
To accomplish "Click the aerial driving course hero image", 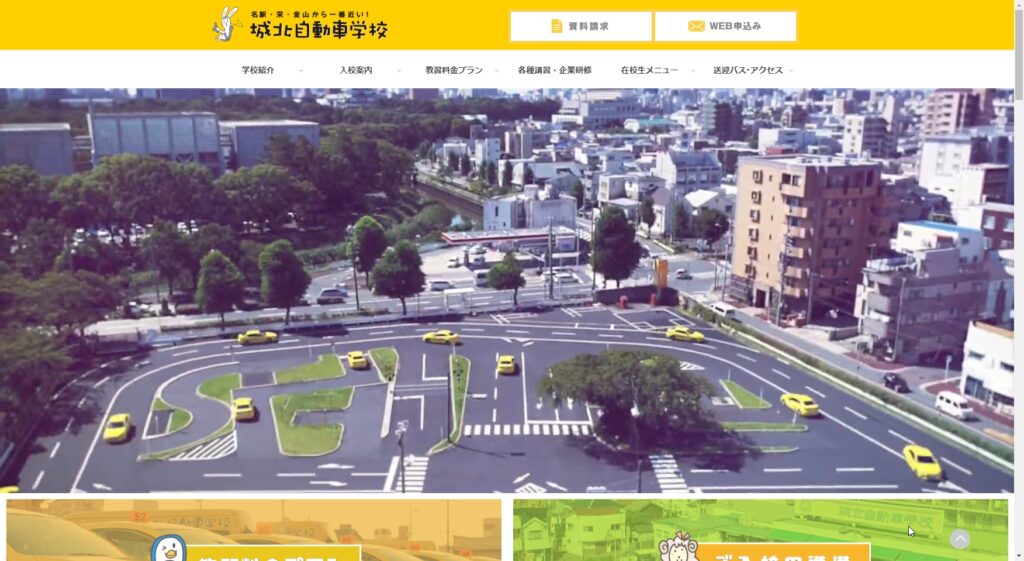I will pos(507,291).
